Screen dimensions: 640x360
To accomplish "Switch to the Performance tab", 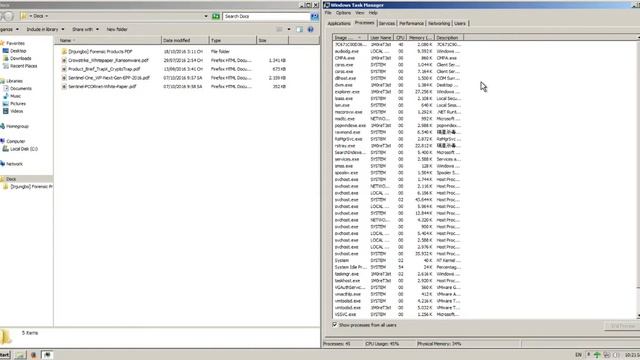I will point(411,24).
